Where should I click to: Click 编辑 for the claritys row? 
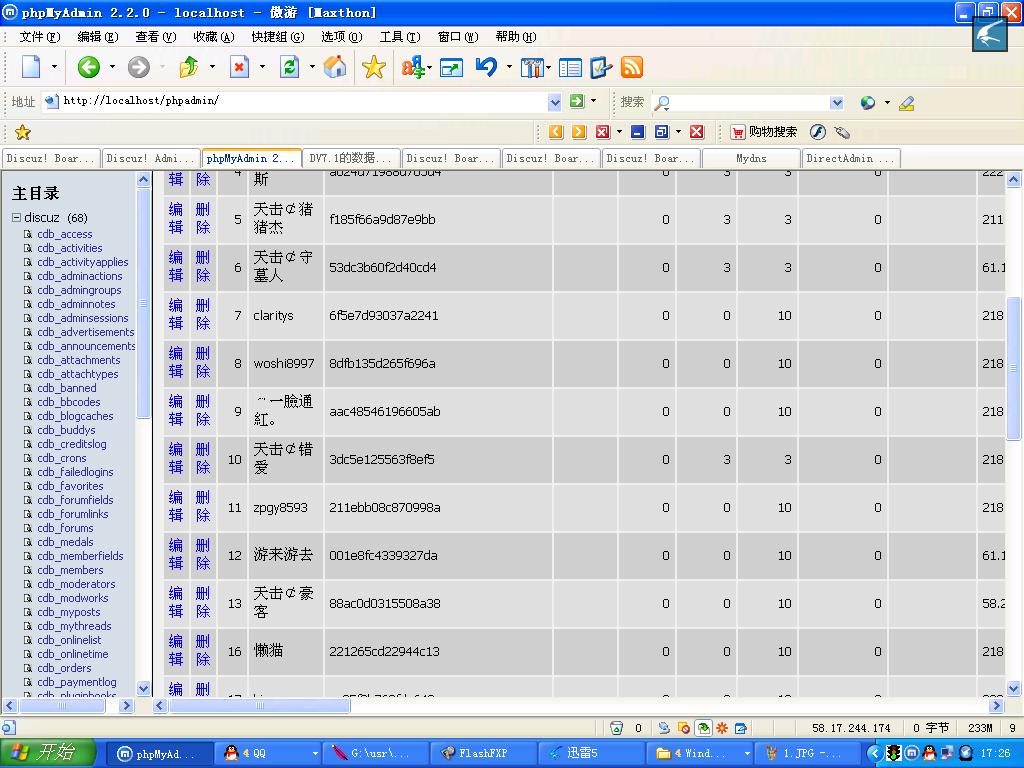click(x=176, y=315)
